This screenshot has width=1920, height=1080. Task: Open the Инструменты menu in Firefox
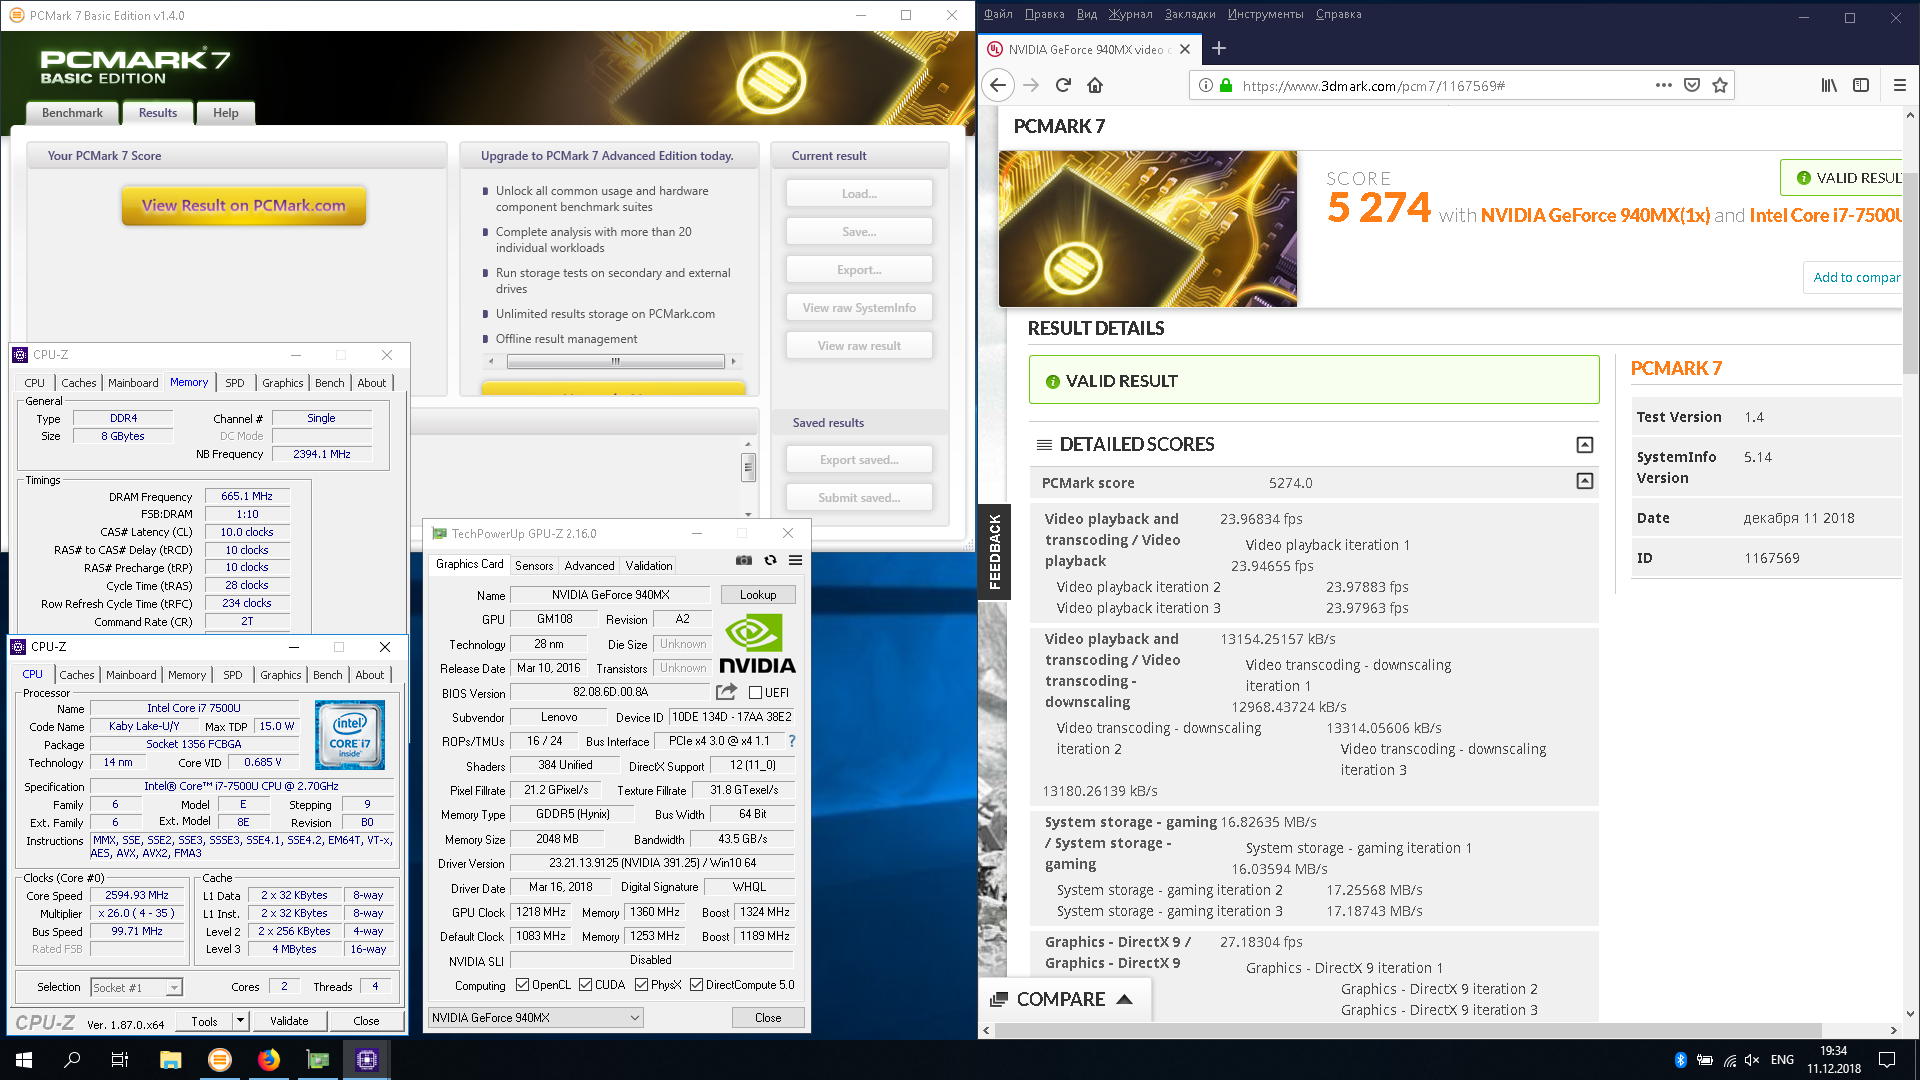(1265, 14)
